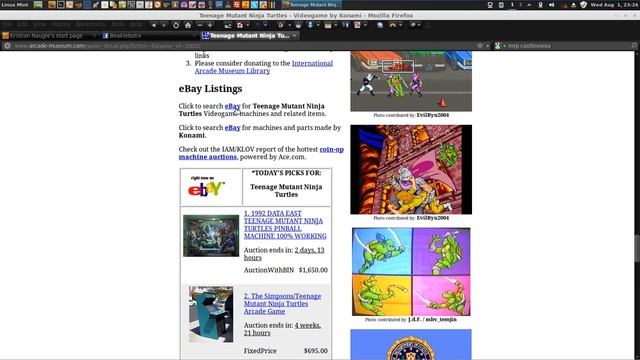640x360 pixels.
Task: Select the Teenage Mutant Ninja Turtles tab
Action: coord(249,36)
